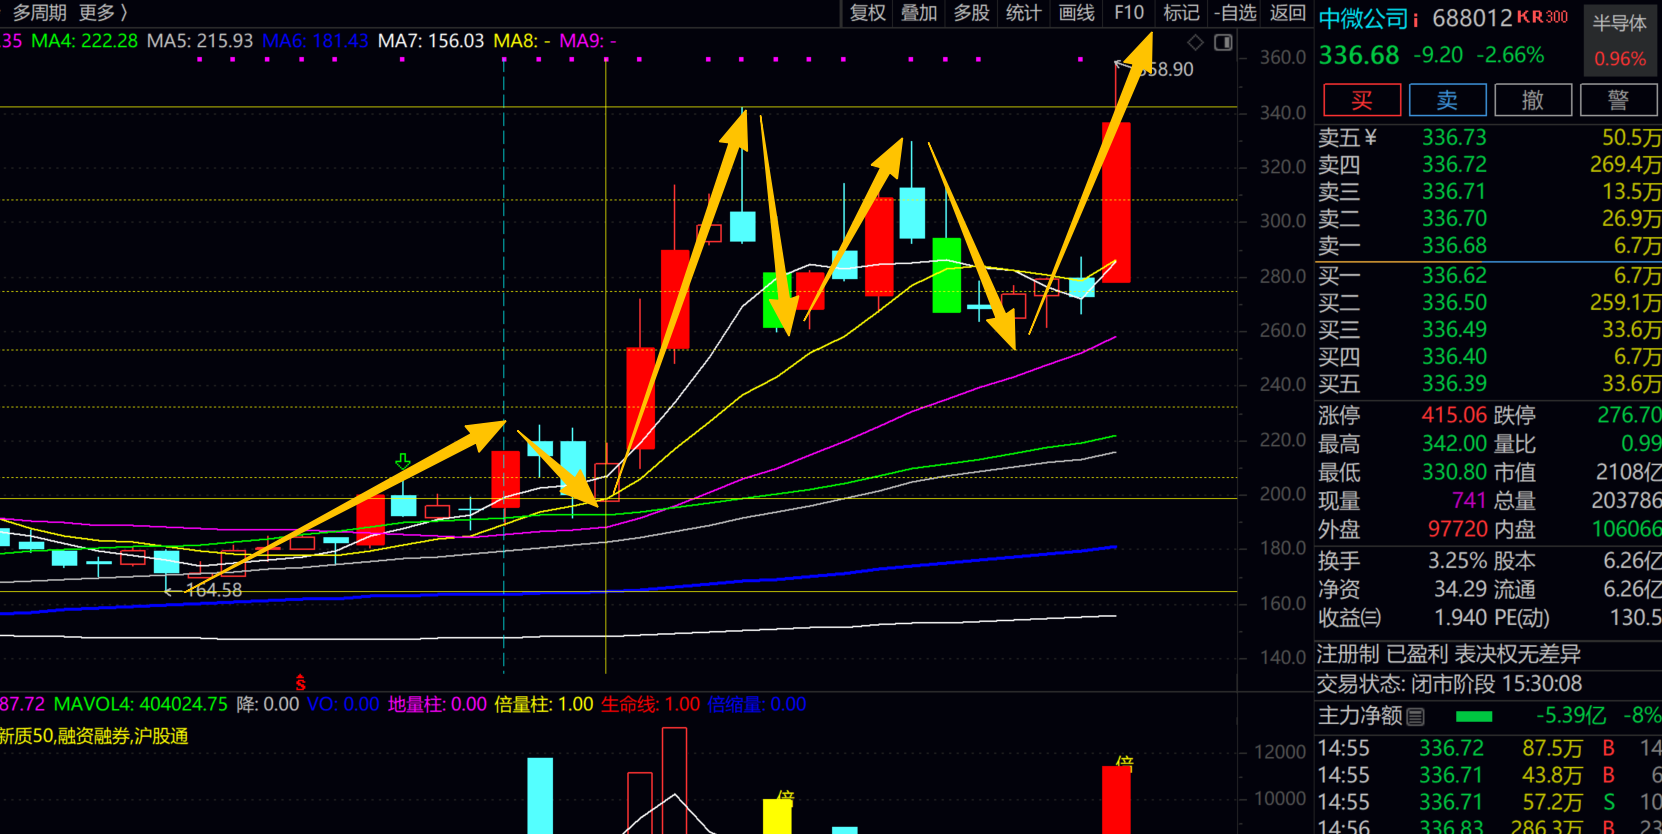
Task: Click the green down-arrow marker on the chart
Action: [x=402, y=461]
